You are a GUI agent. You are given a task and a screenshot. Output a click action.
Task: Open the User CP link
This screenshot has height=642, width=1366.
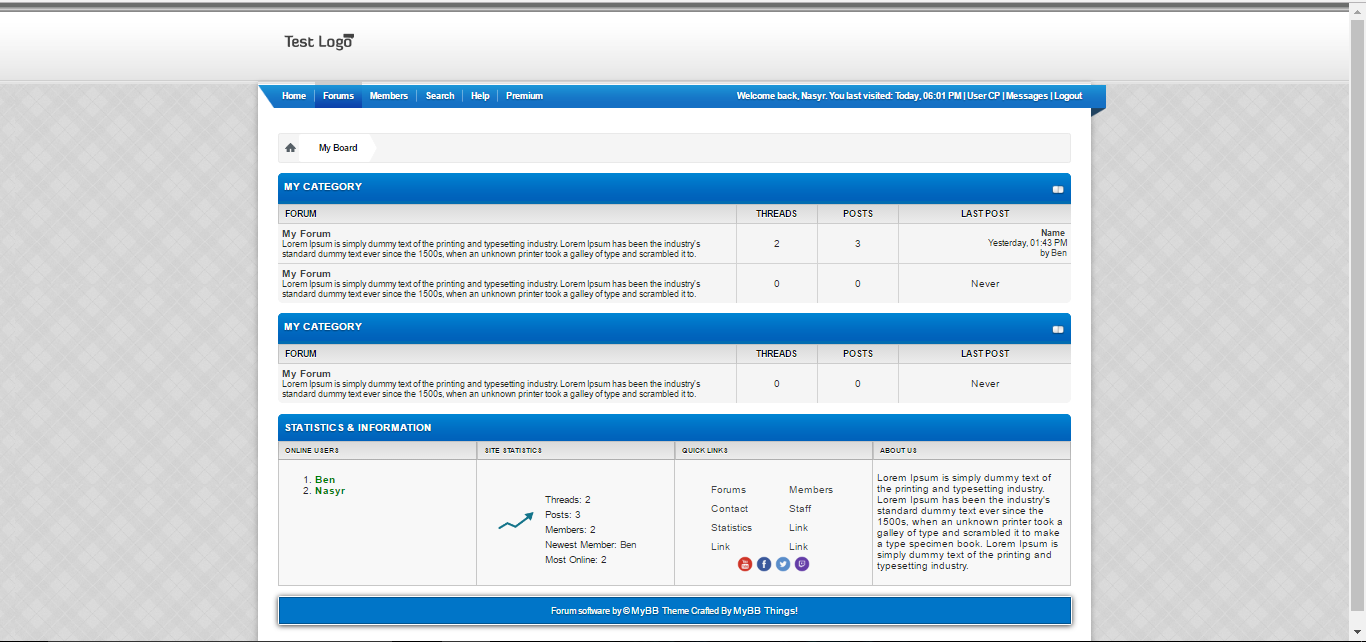click(983, 96)
